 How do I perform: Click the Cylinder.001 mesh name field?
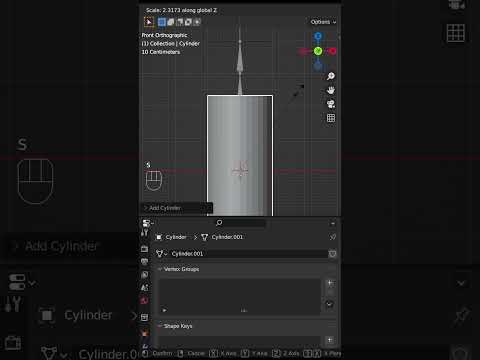tap(248, 254)
